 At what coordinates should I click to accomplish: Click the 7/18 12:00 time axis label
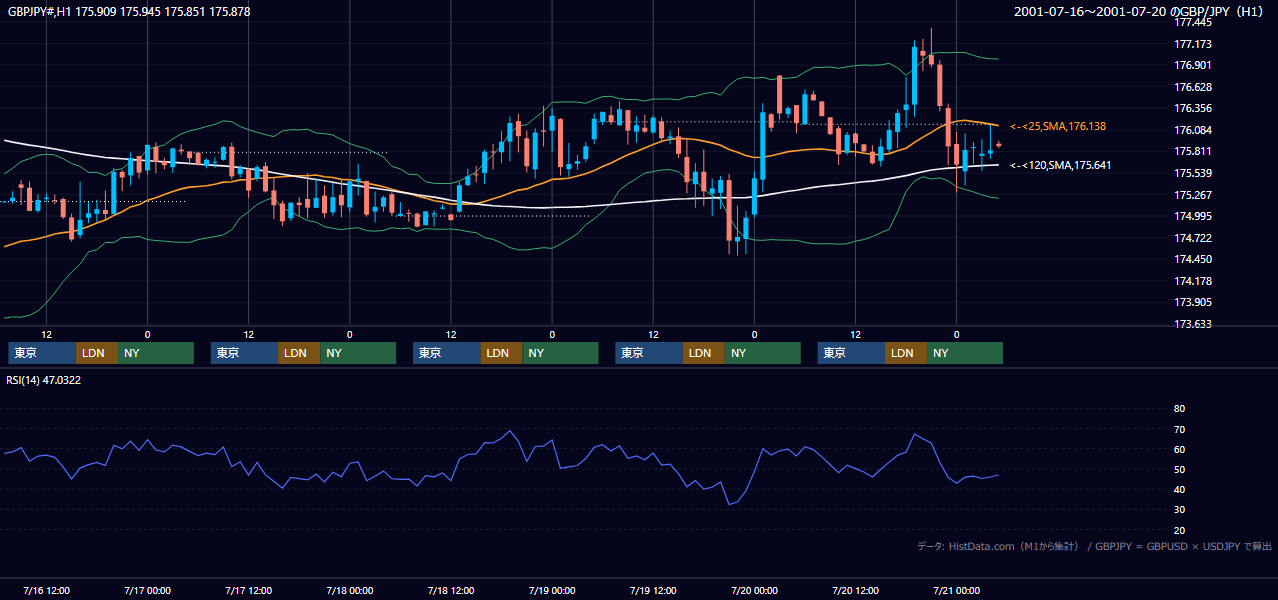[450, 590]
